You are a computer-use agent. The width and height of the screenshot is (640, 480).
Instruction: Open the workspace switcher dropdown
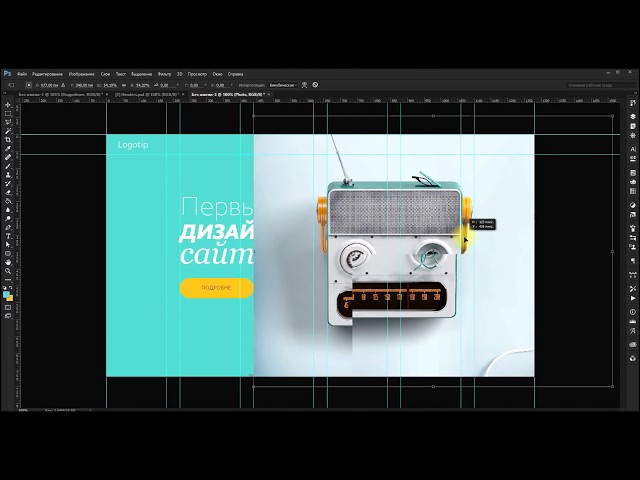600,85
